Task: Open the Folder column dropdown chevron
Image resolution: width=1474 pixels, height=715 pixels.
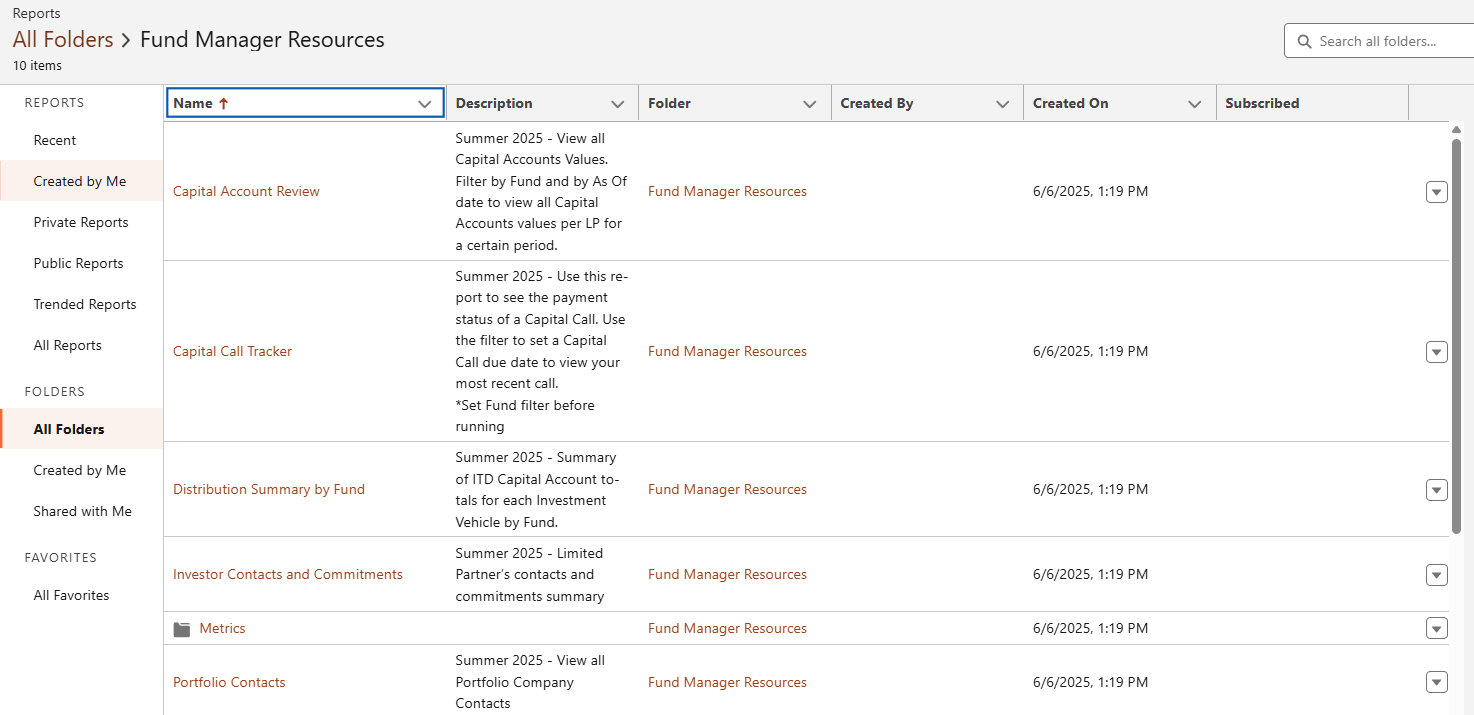Action: click(810, 104)
